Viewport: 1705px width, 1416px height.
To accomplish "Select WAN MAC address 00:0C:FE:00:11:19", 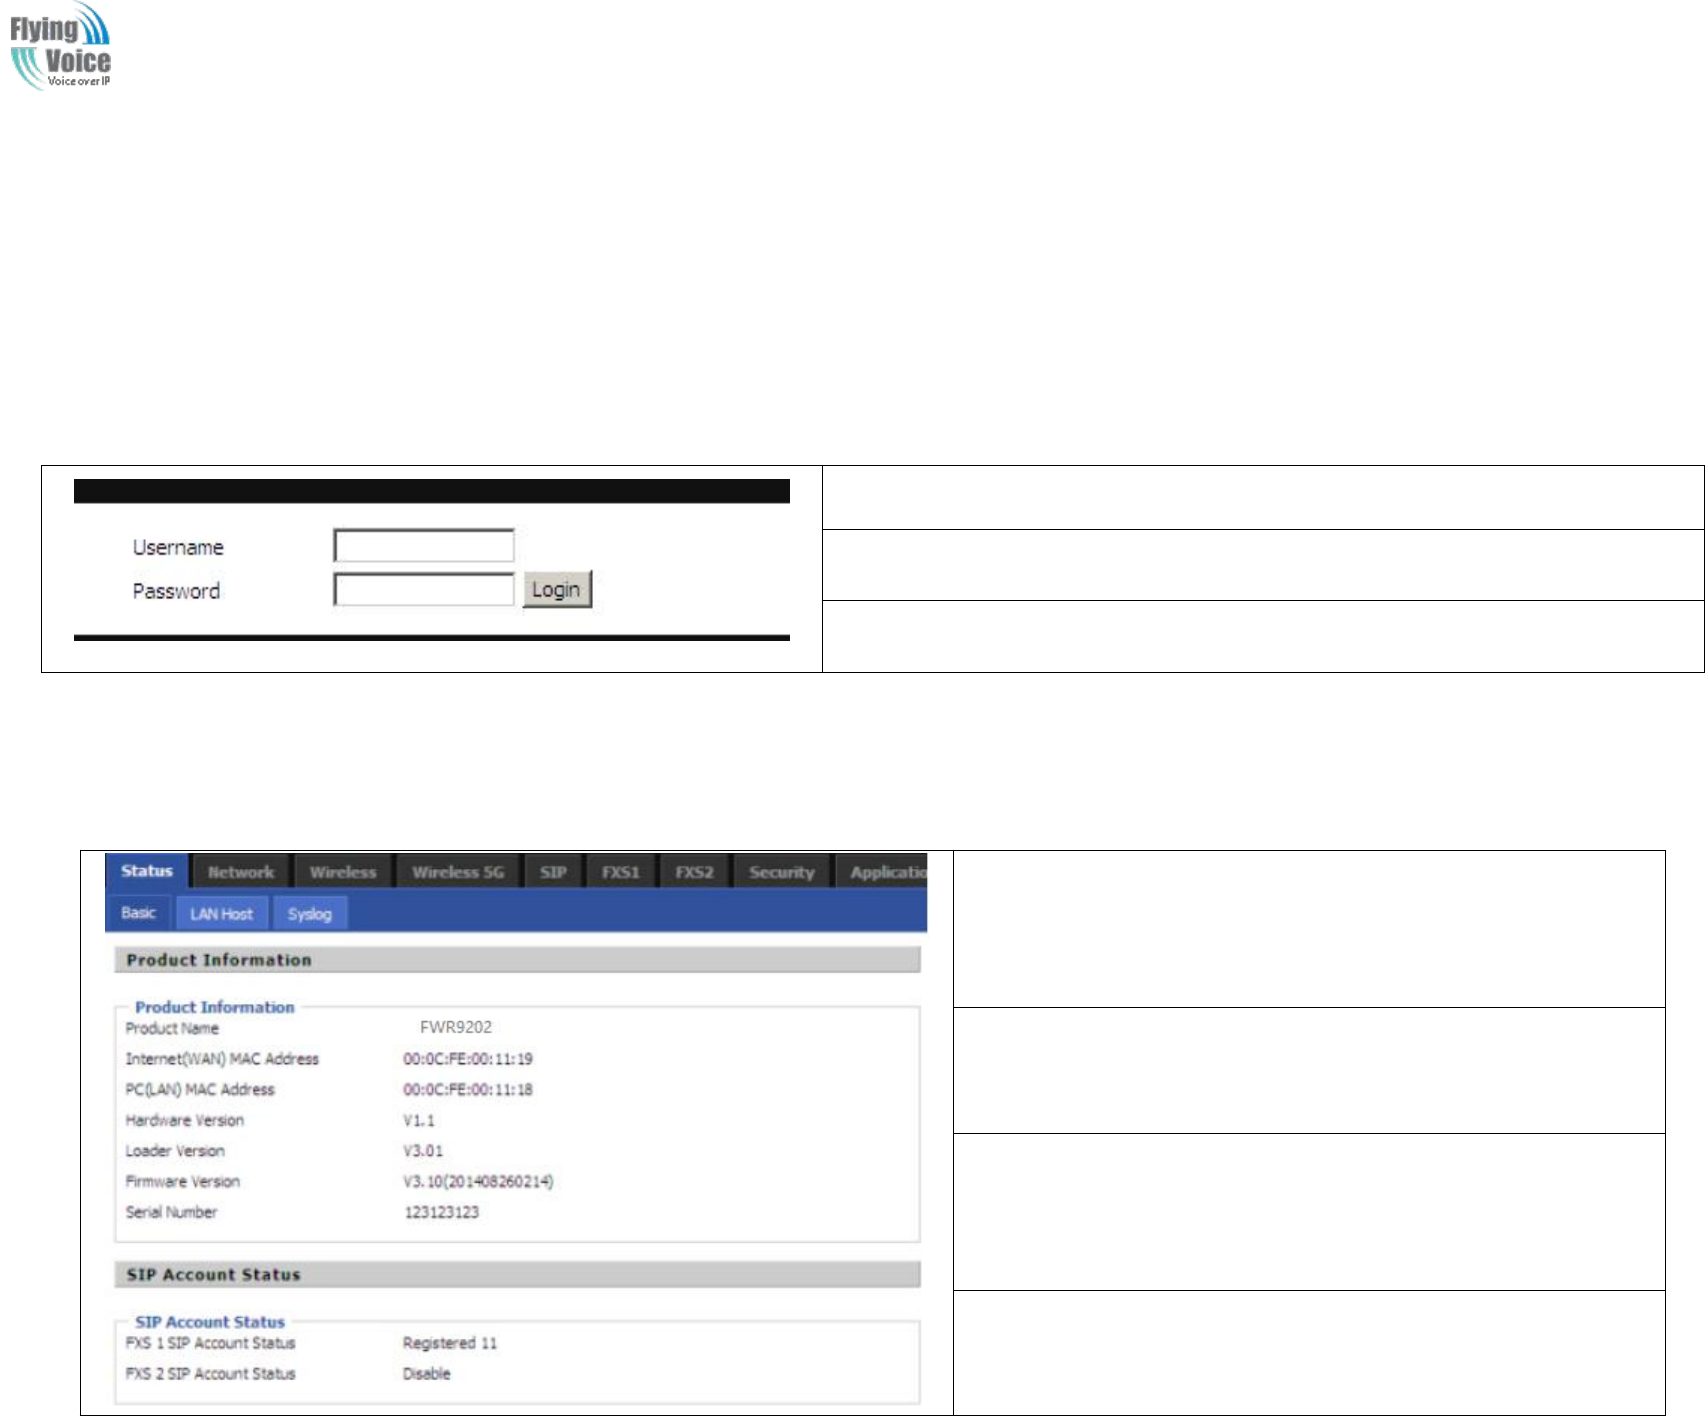I will (468, 1059).
